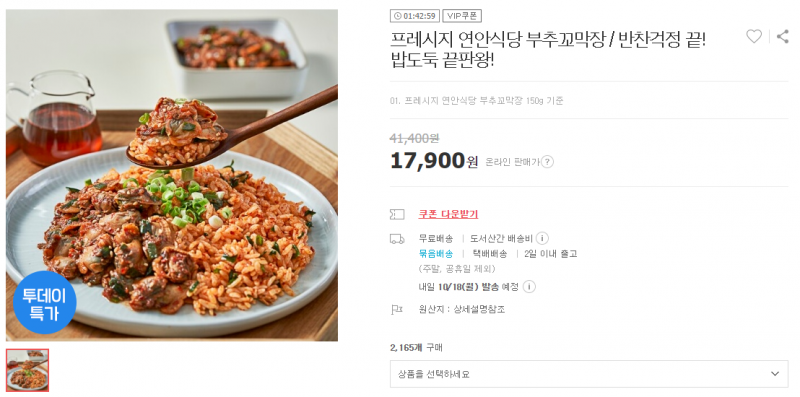
Task: Click the 도서산간 배송비 text
Action: [x=501, y=238]
